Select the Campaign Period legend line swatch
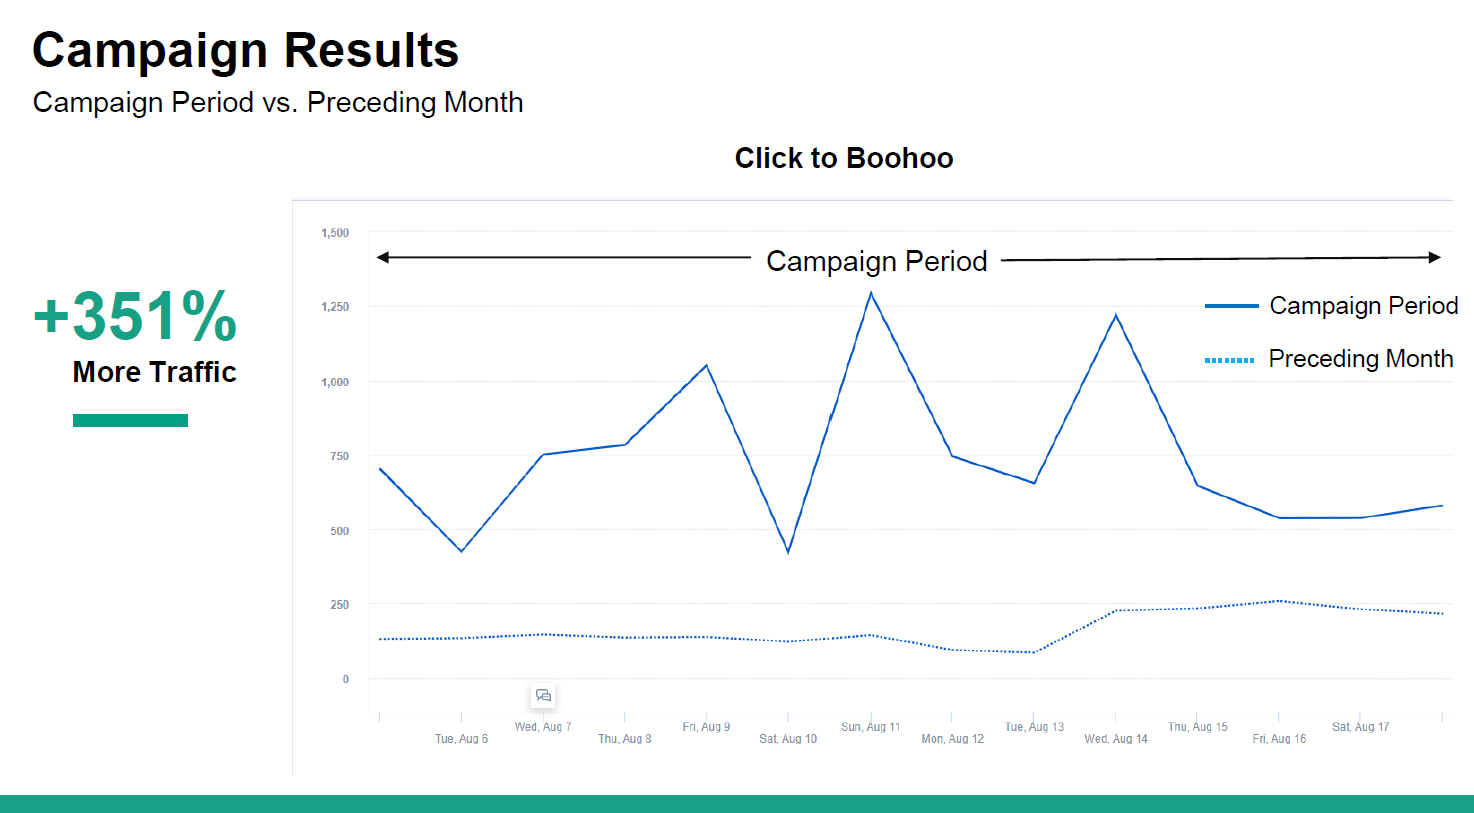The height and width of the screenshot is (813, 1474). click(1231, 306)
